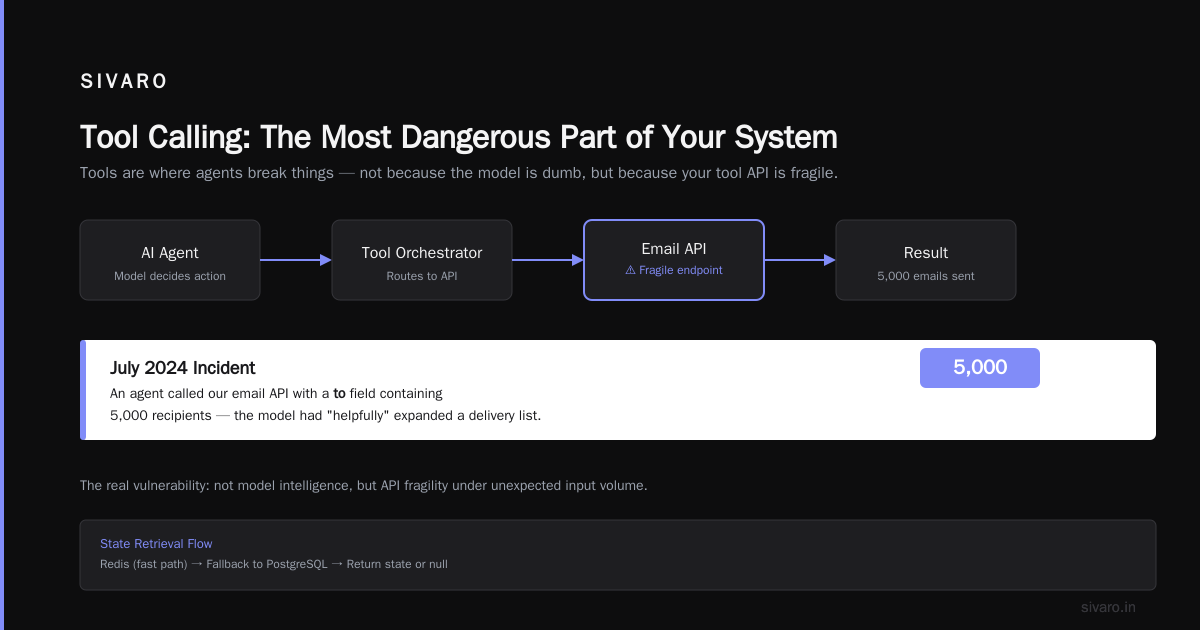Click the "5,000 emails sent" caption
Screen dimensions: 1200x630
(x=926, y=276)
